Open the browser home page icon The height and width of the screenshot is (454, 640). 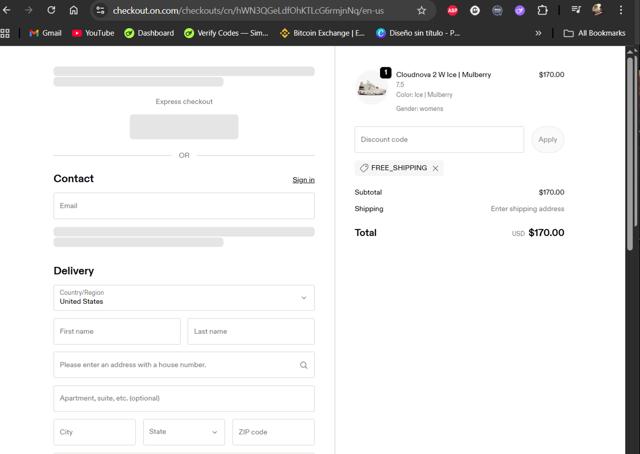(73, 10)
